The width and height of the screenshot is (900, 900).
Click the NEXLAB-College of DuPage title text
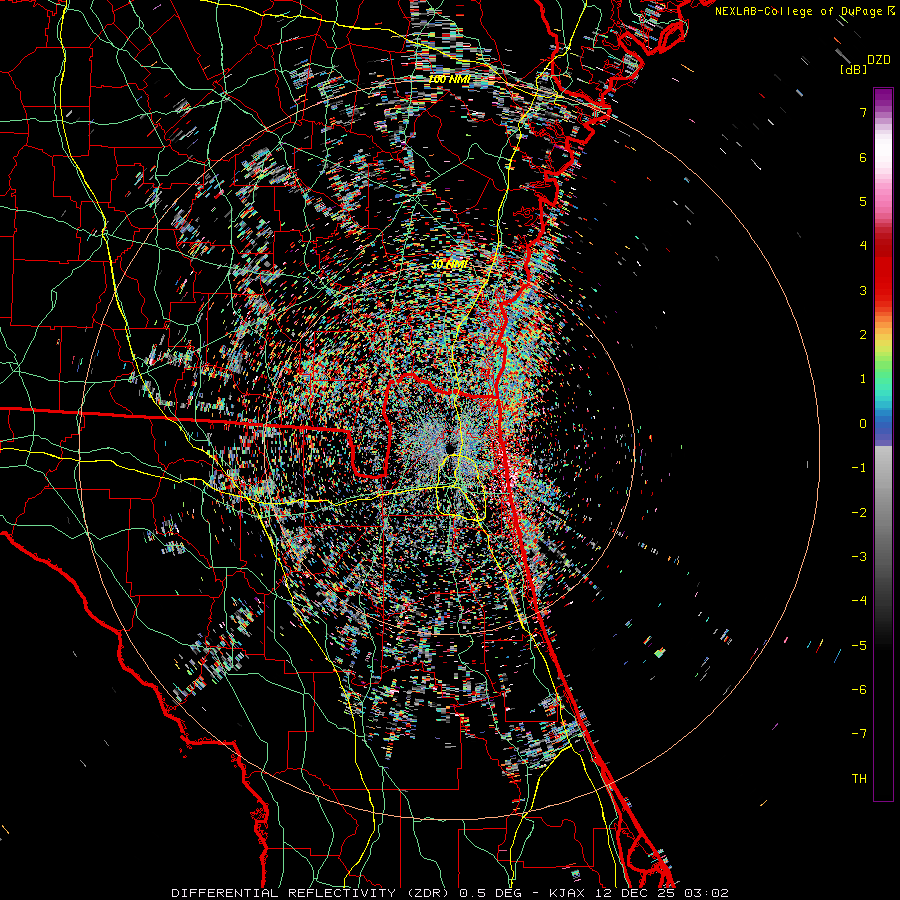[800, 11]
